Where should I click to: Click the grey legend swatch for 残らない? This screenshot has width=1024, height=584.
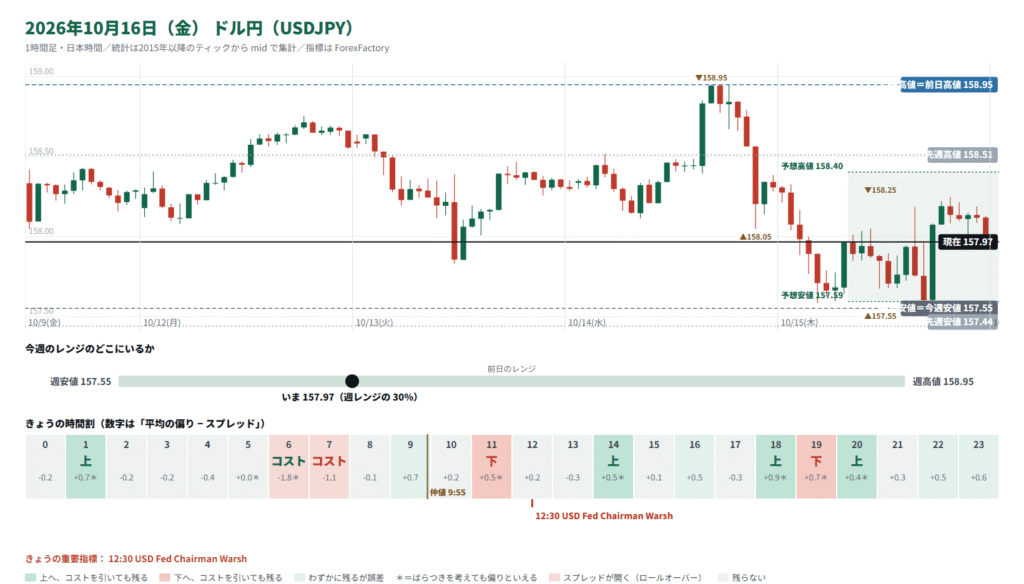coord(723,577)
